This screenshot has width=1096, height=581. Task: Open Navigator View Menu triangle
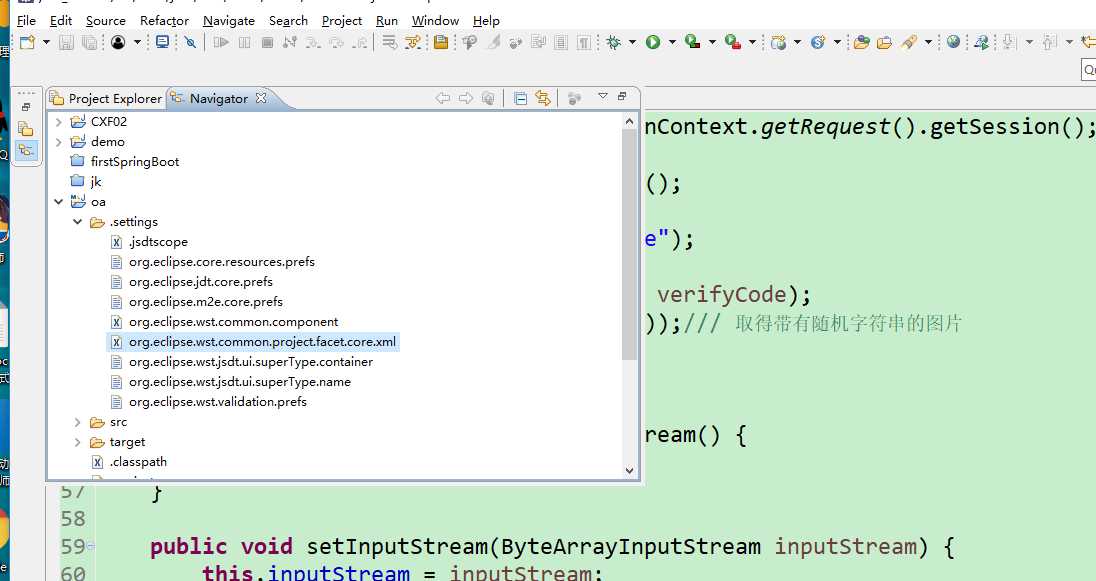click(603, 96)
